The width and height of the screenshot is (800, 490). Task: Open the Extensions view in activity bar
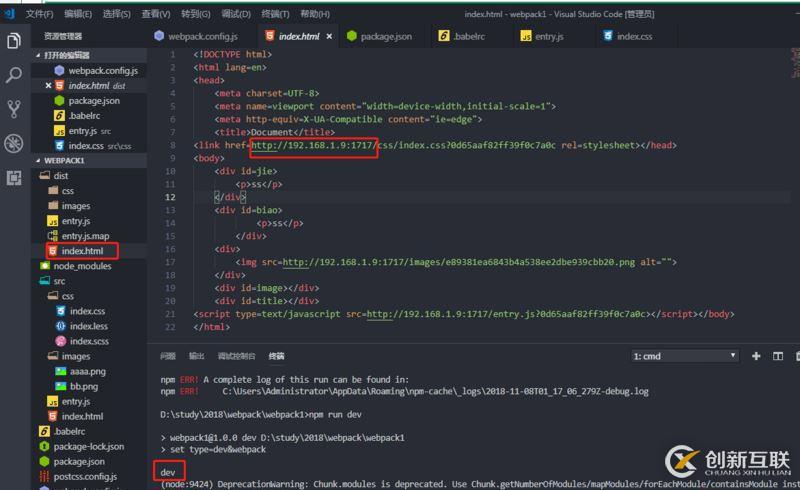click(14, 178)
